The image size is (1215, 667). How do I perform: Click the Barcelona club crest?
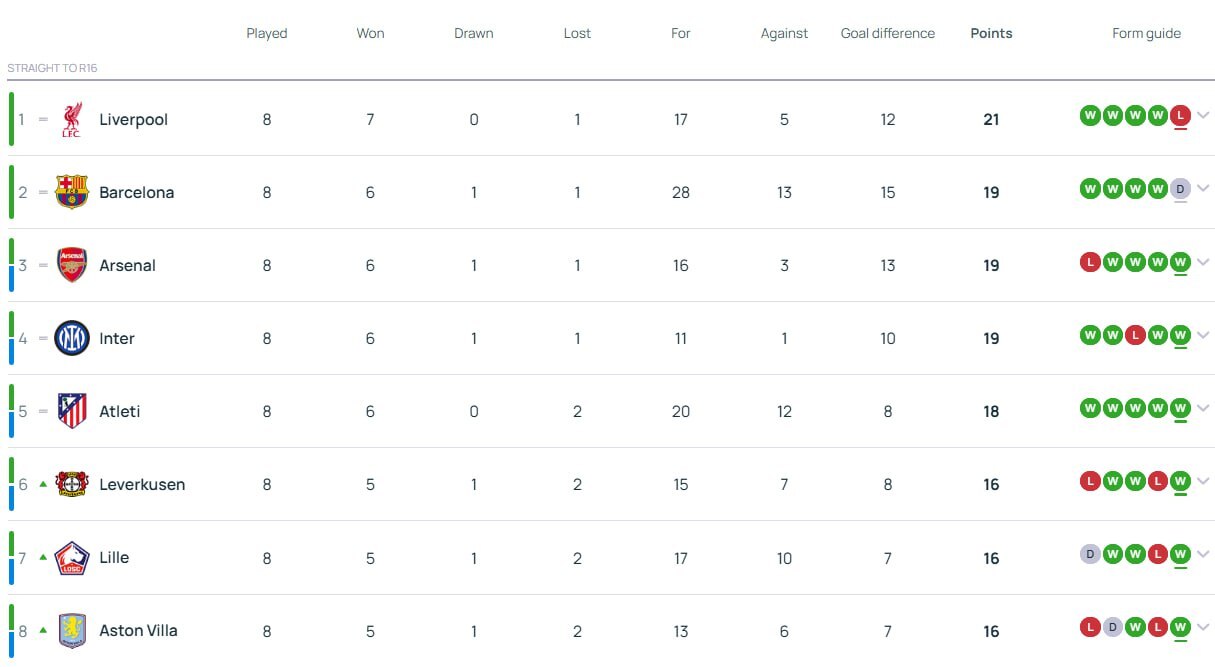(72, 192)
